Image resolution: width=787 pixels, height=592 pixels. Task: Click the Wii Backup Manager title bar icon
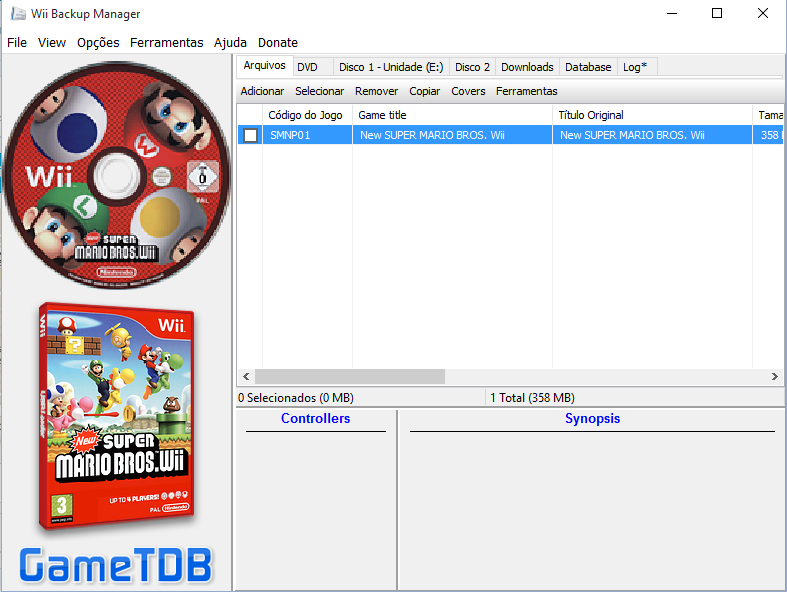tap(17, 14)
